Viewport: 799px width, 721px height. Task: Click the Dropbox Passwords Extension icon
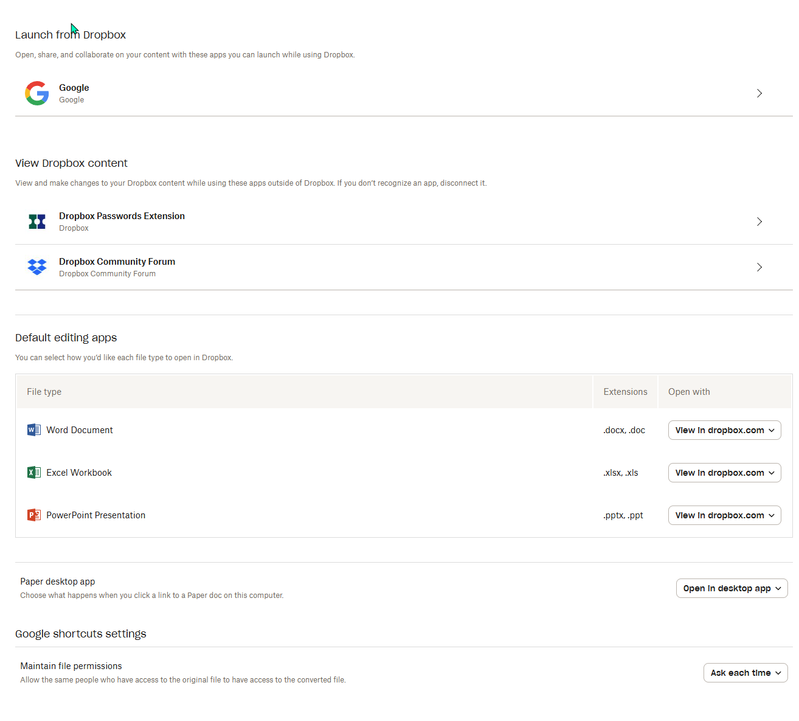pyautogui.click(x=37, y=222)
